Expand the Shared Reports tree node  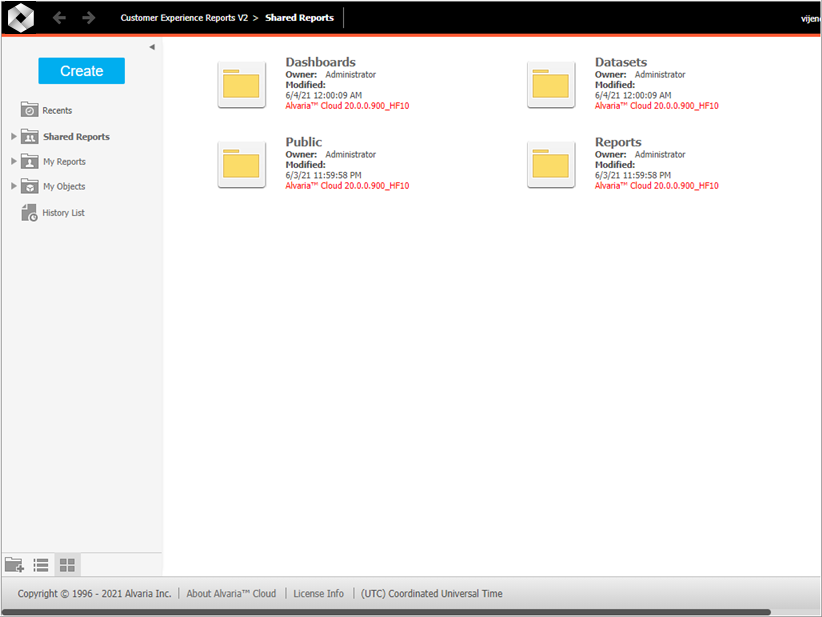click(14, 136)
